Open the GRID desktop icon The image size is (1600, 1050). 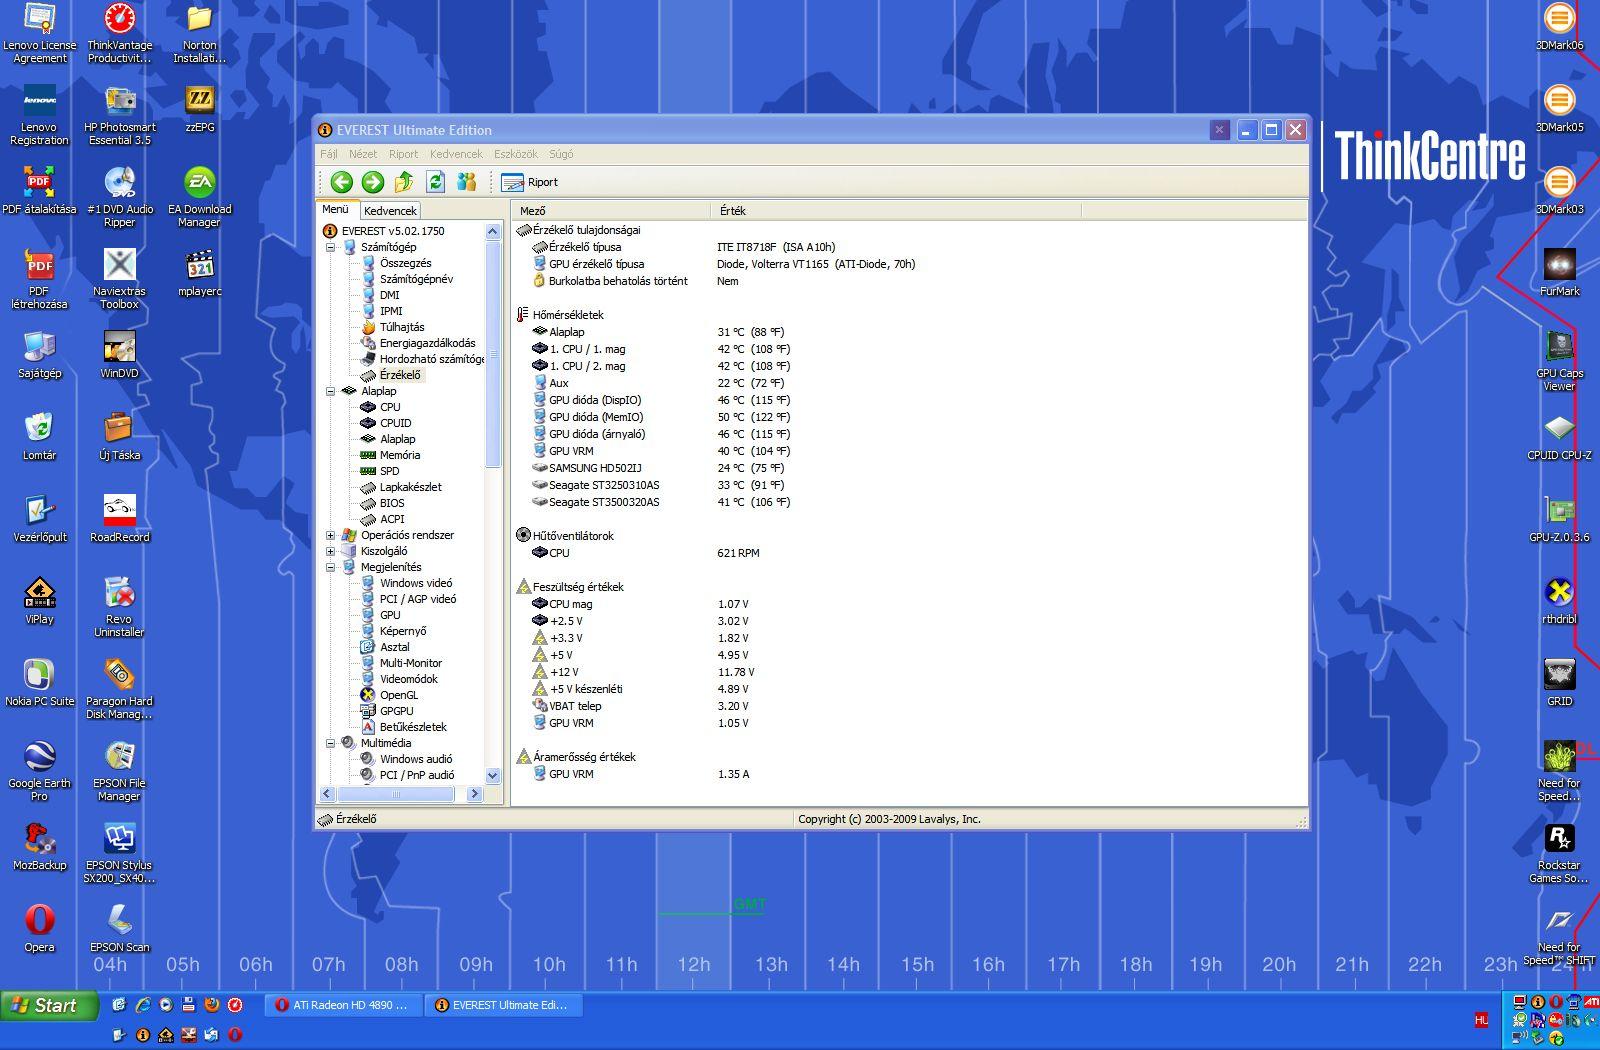coord(1559,682)
